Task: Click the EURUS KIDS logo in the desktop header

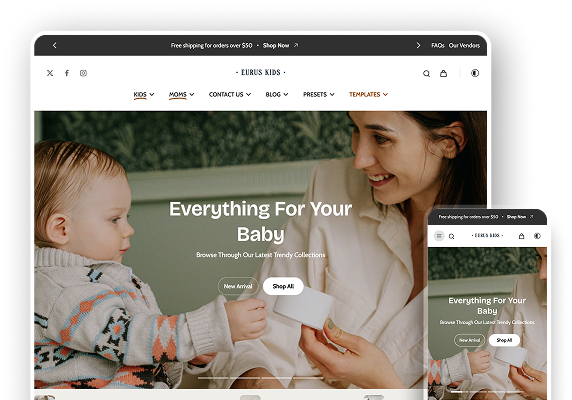Action: click(x=260, y=72)
